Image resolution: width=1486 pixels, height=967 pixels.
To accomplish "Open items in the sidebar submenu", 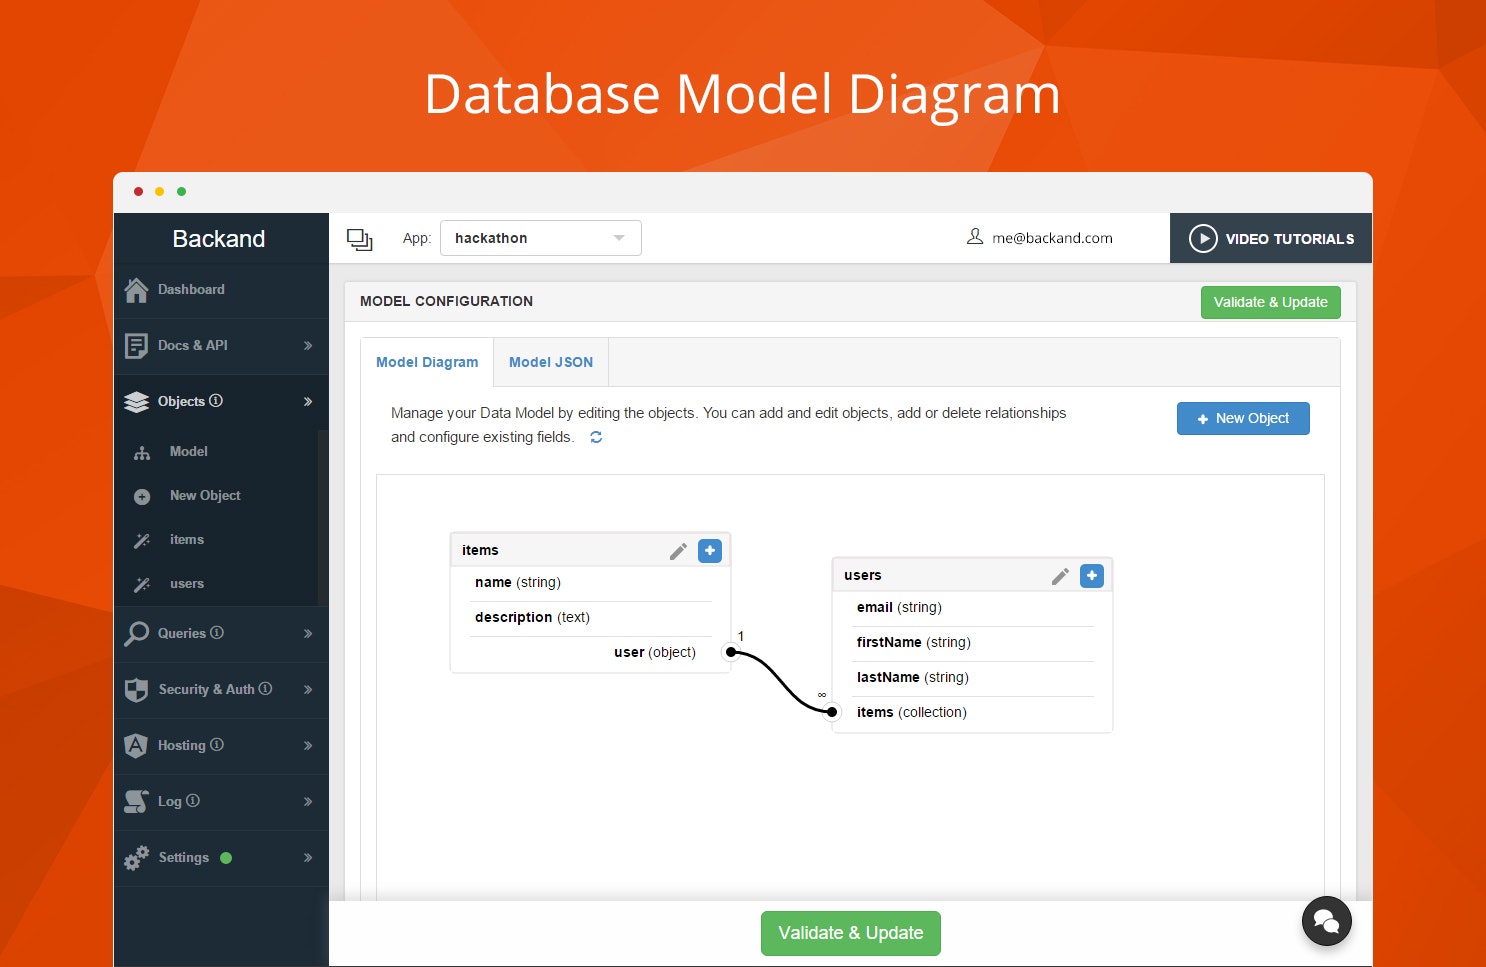I will (187, 540).
